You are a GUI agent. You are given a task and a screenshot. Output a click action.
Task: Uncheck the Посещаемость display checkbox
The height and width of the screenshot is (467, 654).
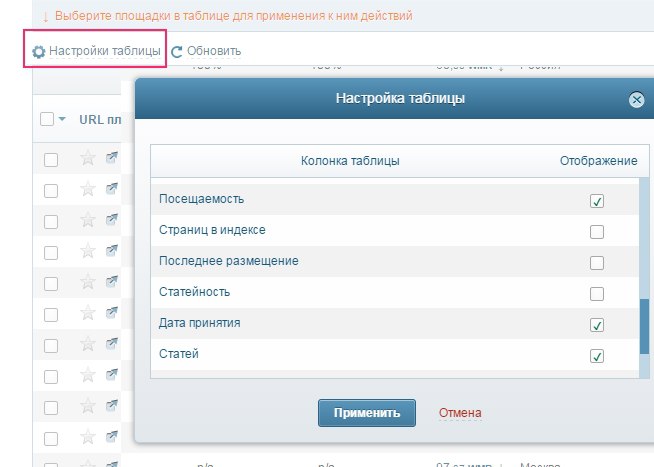[x=597, y=201]
